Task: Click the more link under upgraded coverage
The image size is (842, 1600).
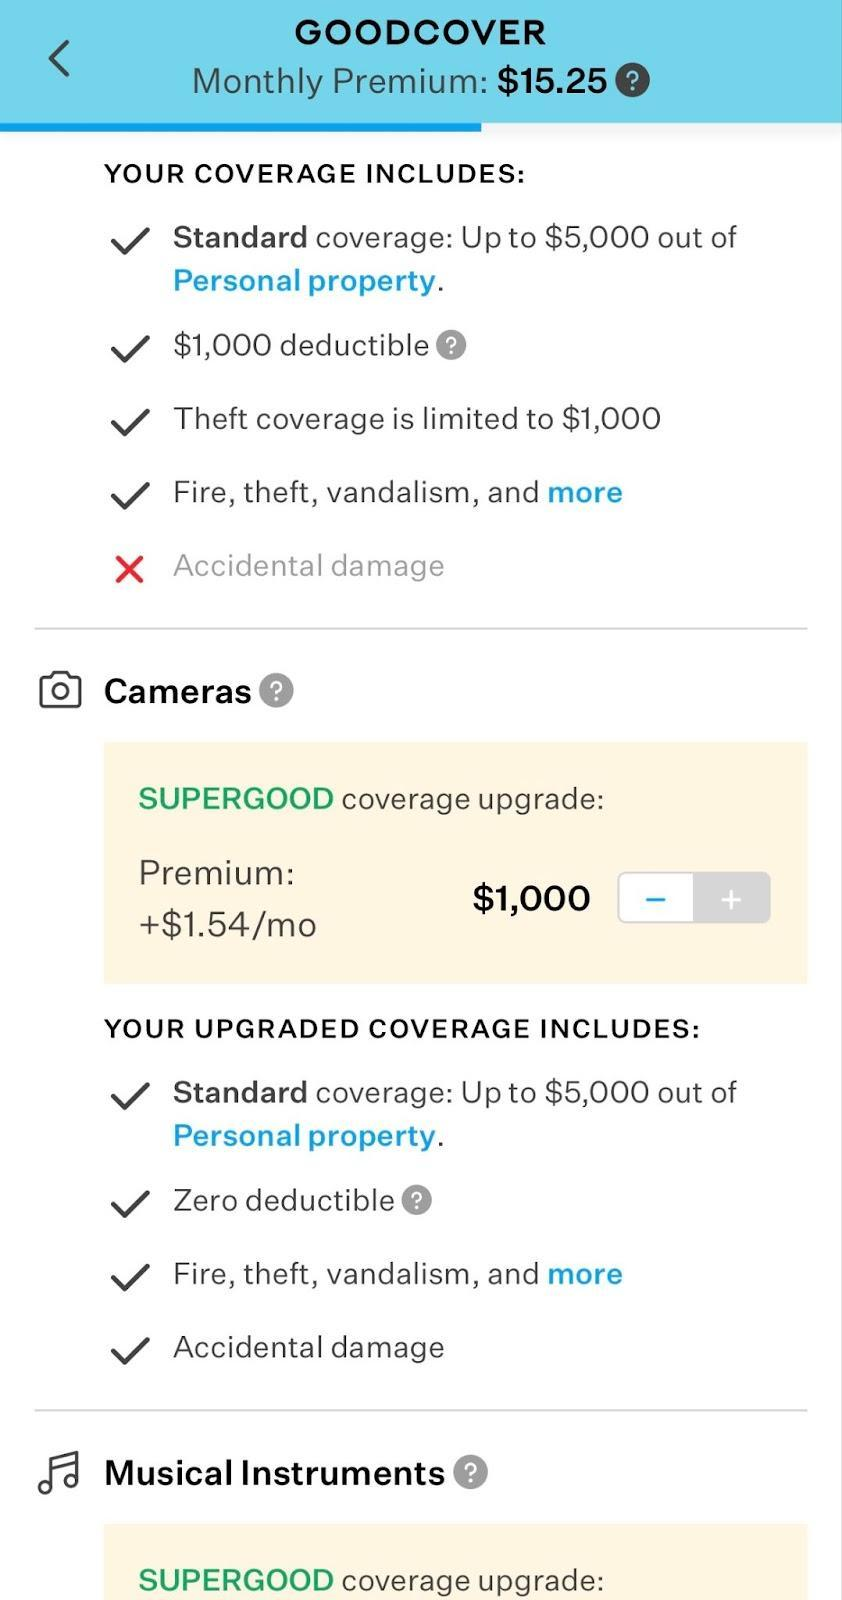Action: click(585, 1274)
